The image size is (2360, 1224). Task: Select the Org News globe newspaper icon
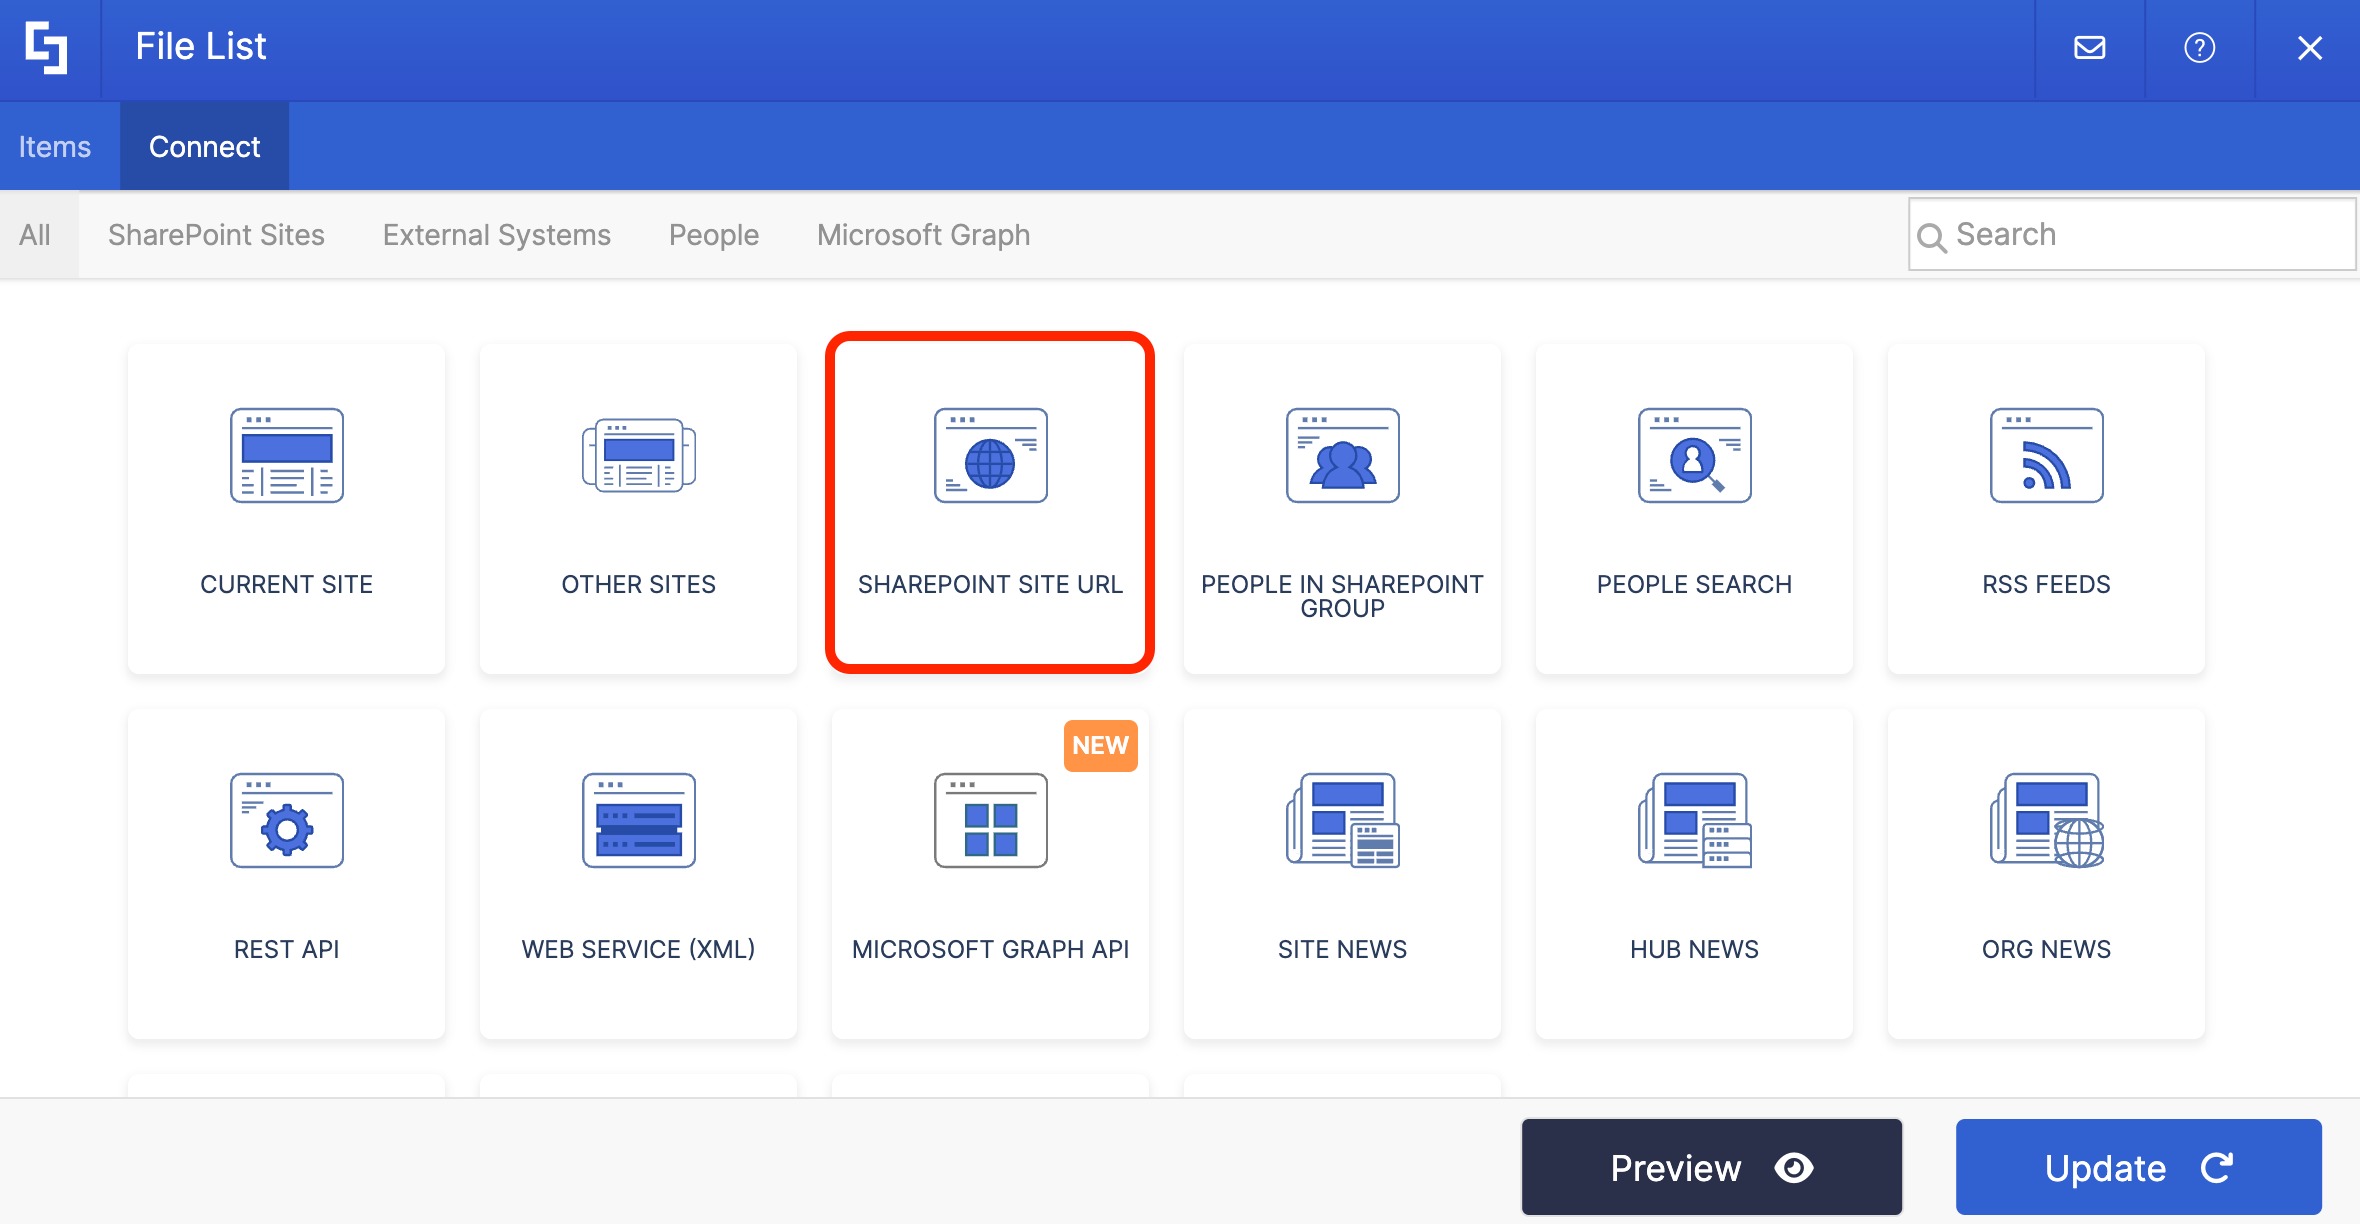point(2046,821)
